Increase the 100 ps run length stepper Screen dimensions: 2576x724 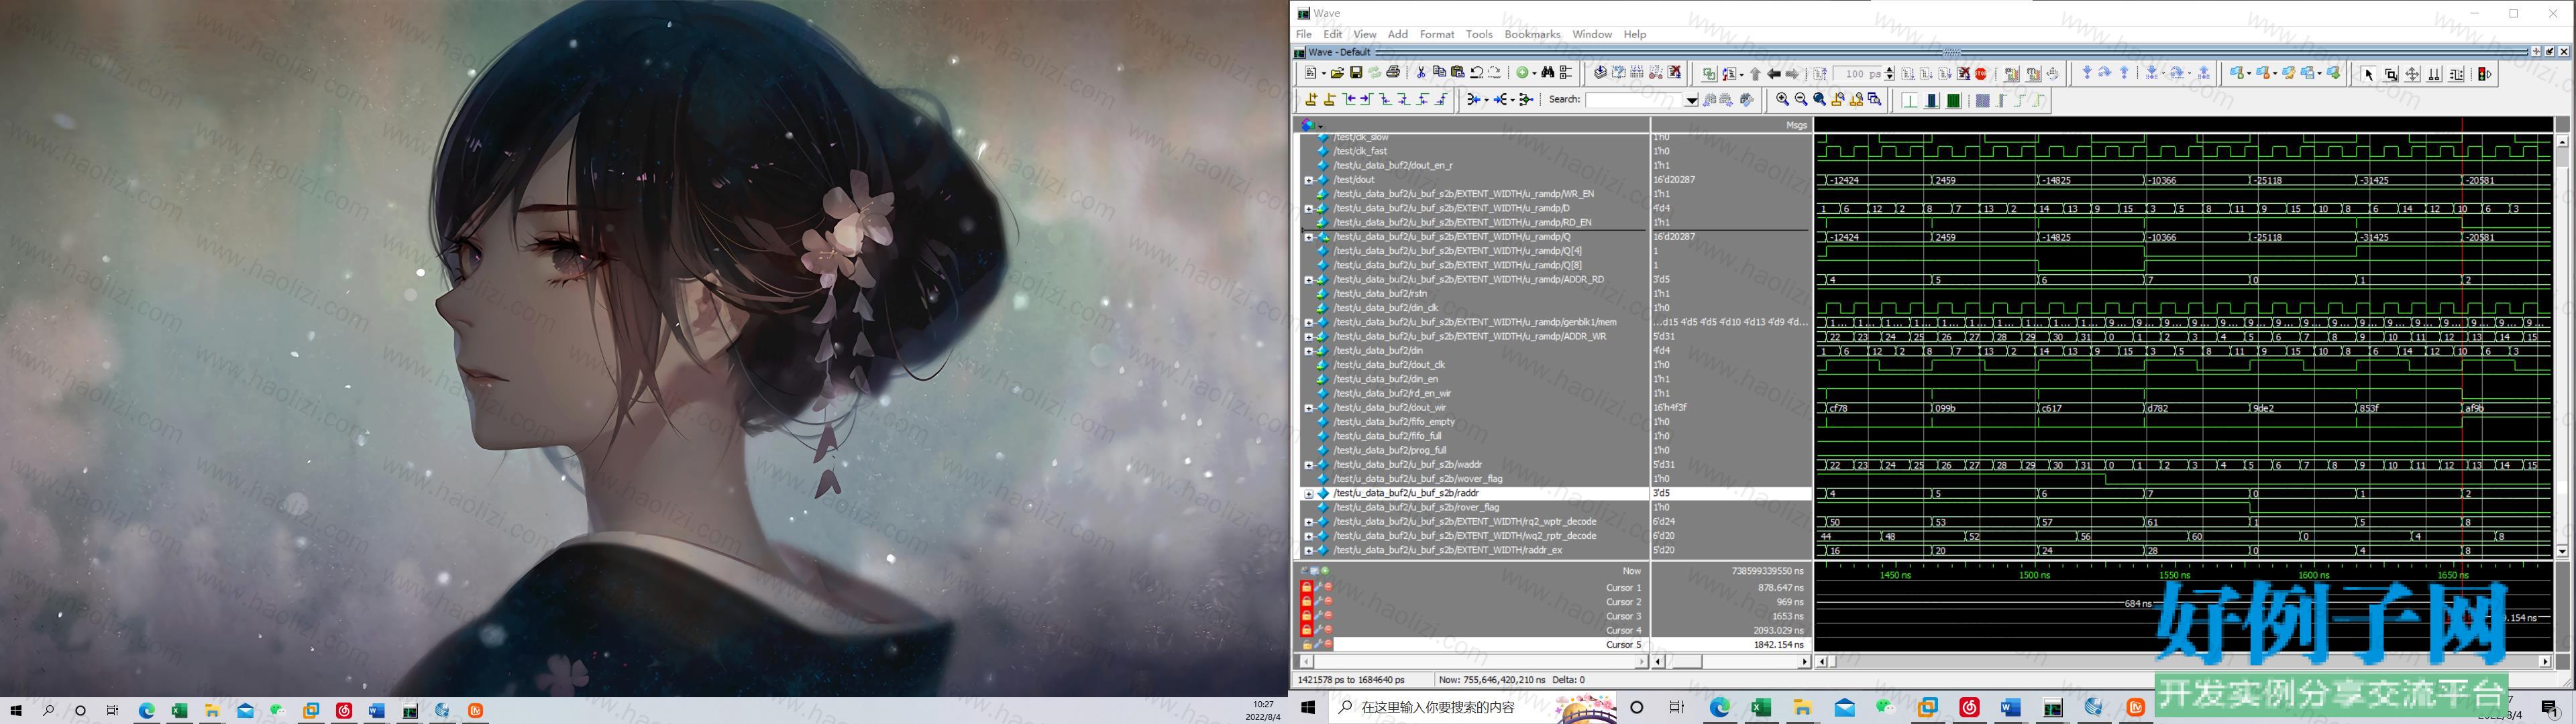(x=1890, y=69)
